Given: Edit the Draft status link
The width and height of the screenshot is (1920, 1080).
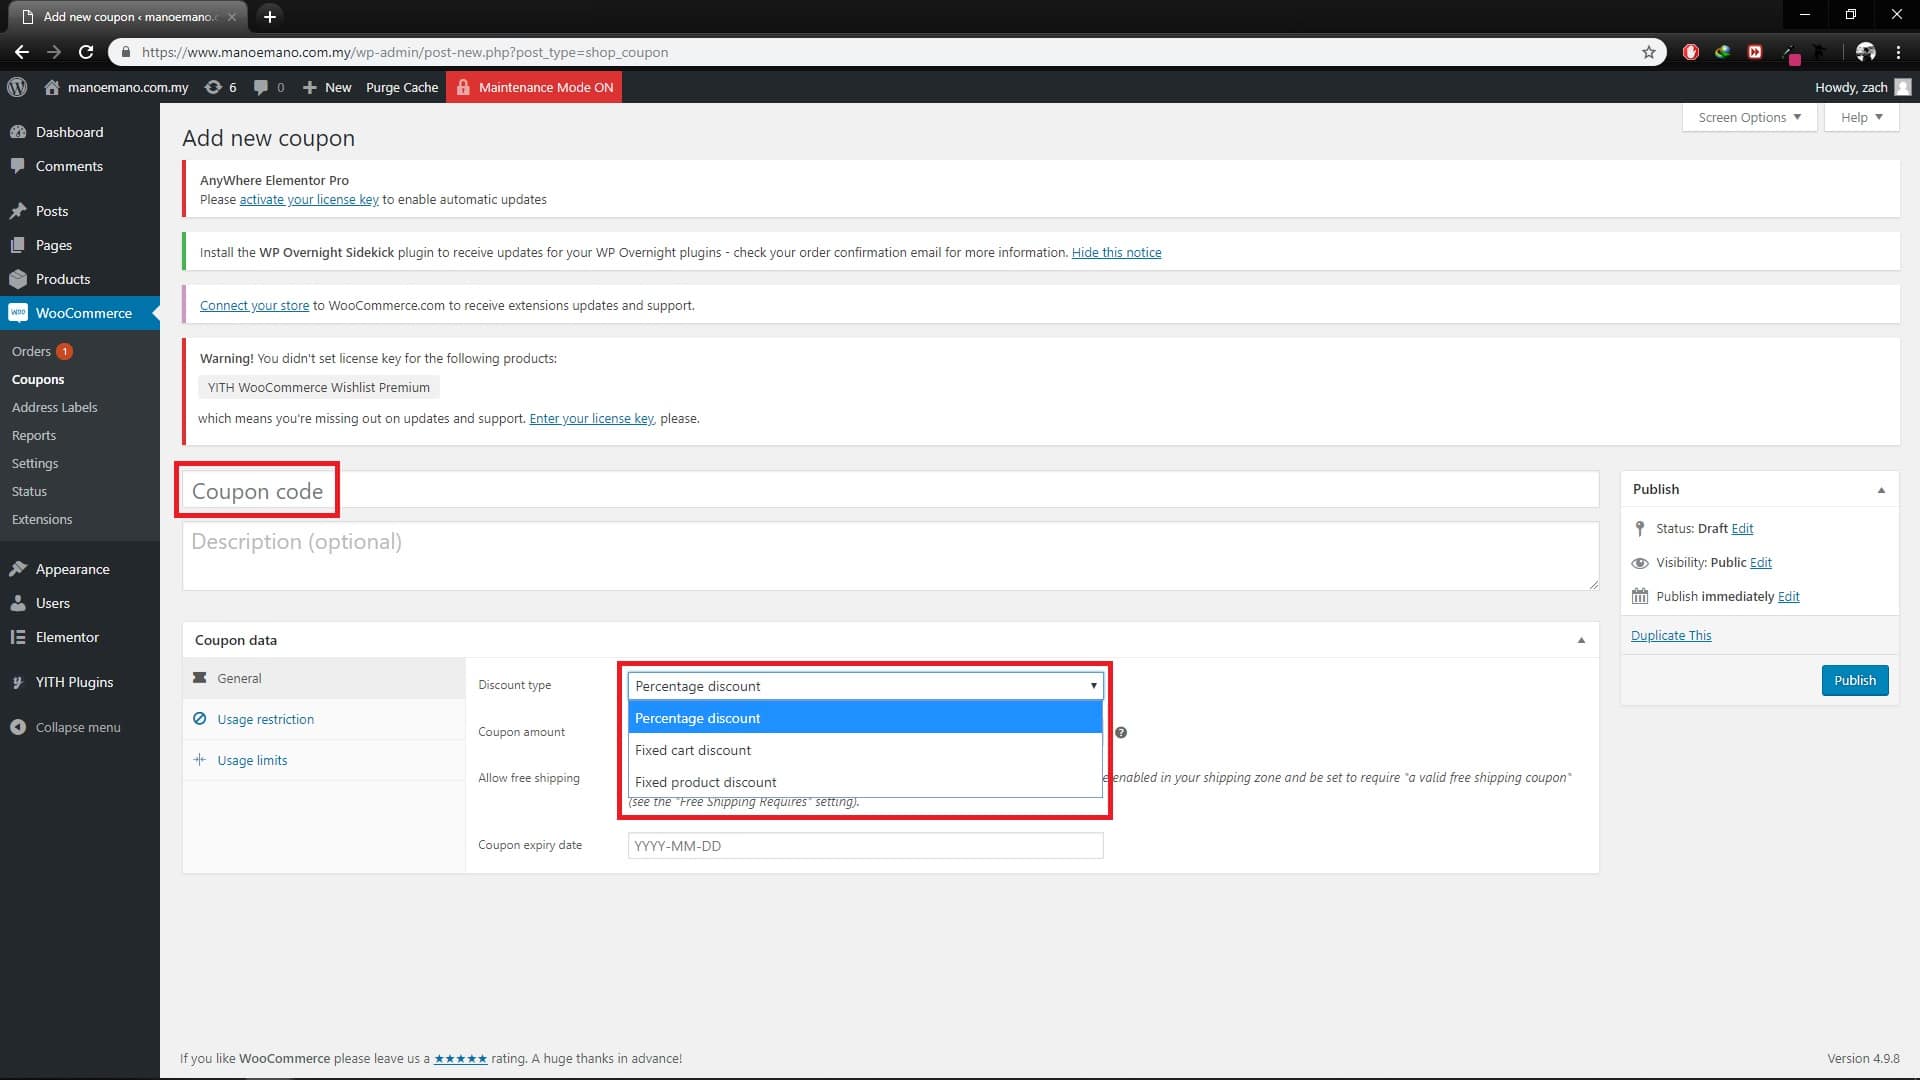Looking at the screenshot, I should (1742, 528).
